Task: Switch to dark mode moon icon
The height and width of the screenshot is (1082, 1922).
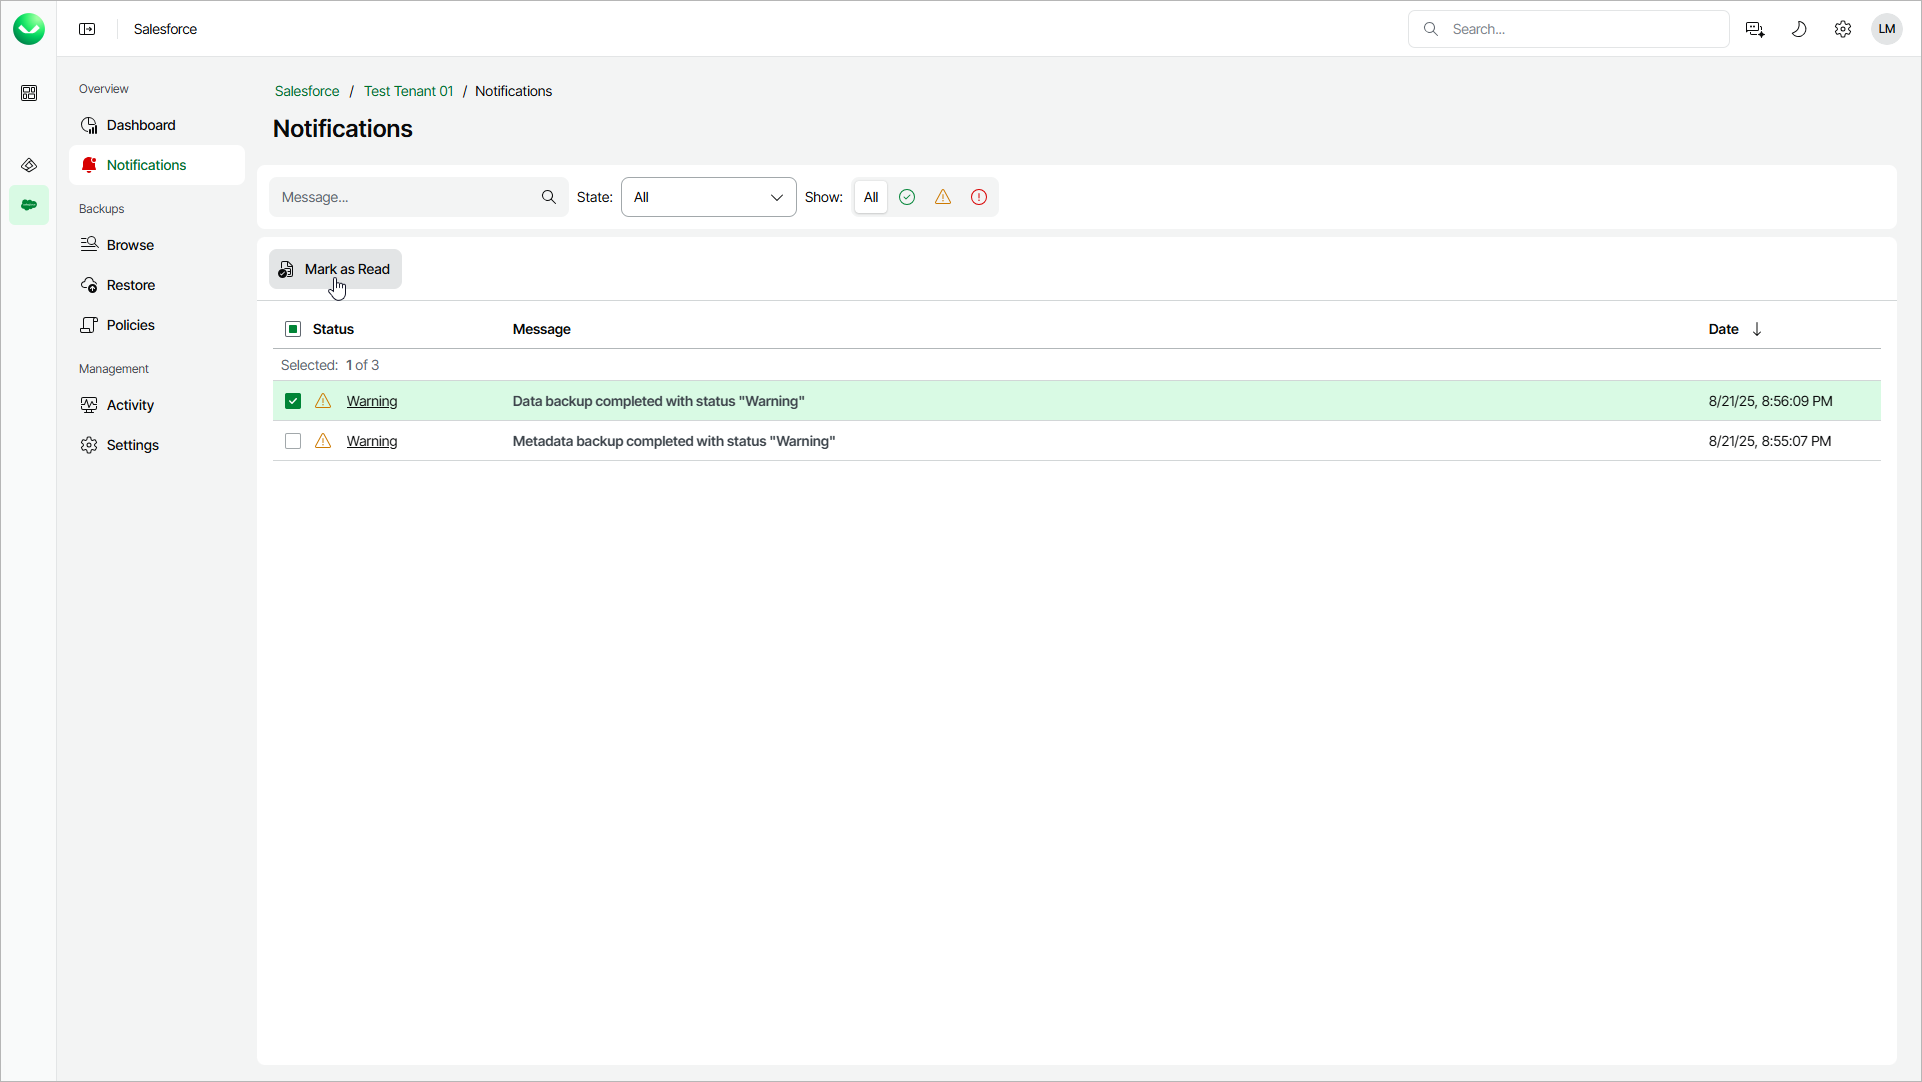Action: (x=1799, y=29)
